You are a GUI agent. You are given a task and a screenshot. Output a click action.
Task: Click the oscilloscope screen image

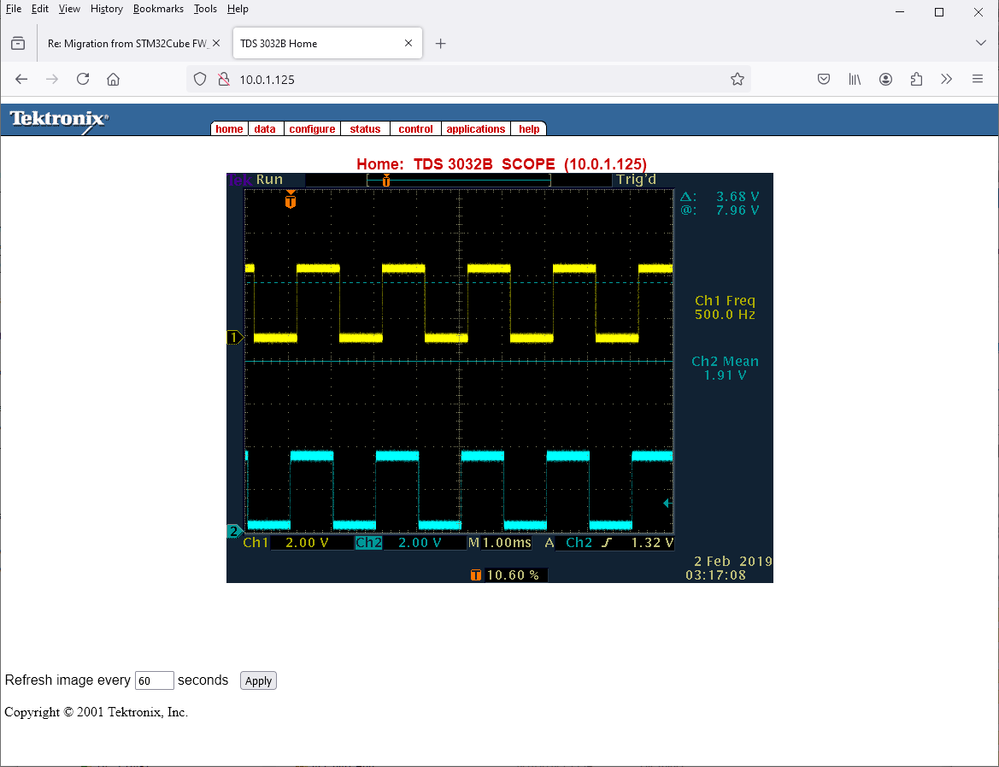pos(500,378)
